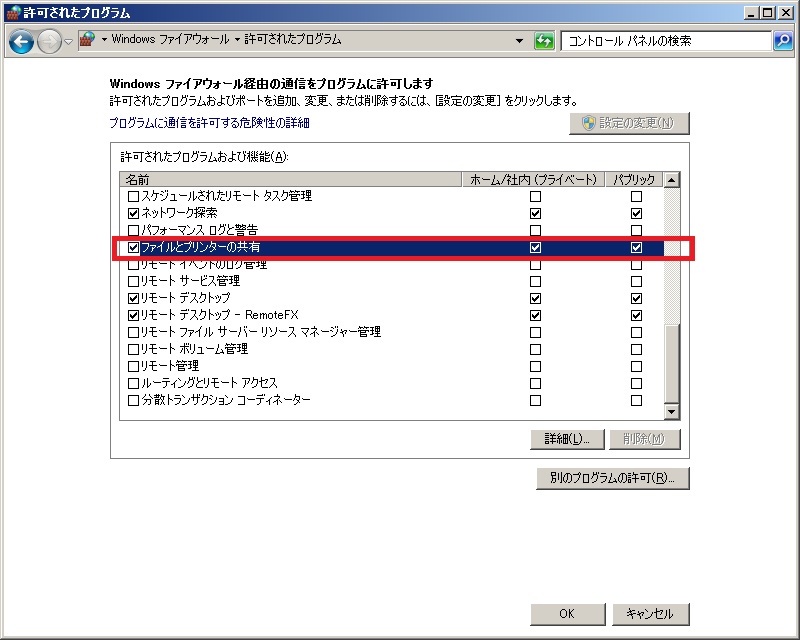Toggle private checkbox for リモート デスクトップ
Screen dimensions: 800x640
[x=535, y=298]
